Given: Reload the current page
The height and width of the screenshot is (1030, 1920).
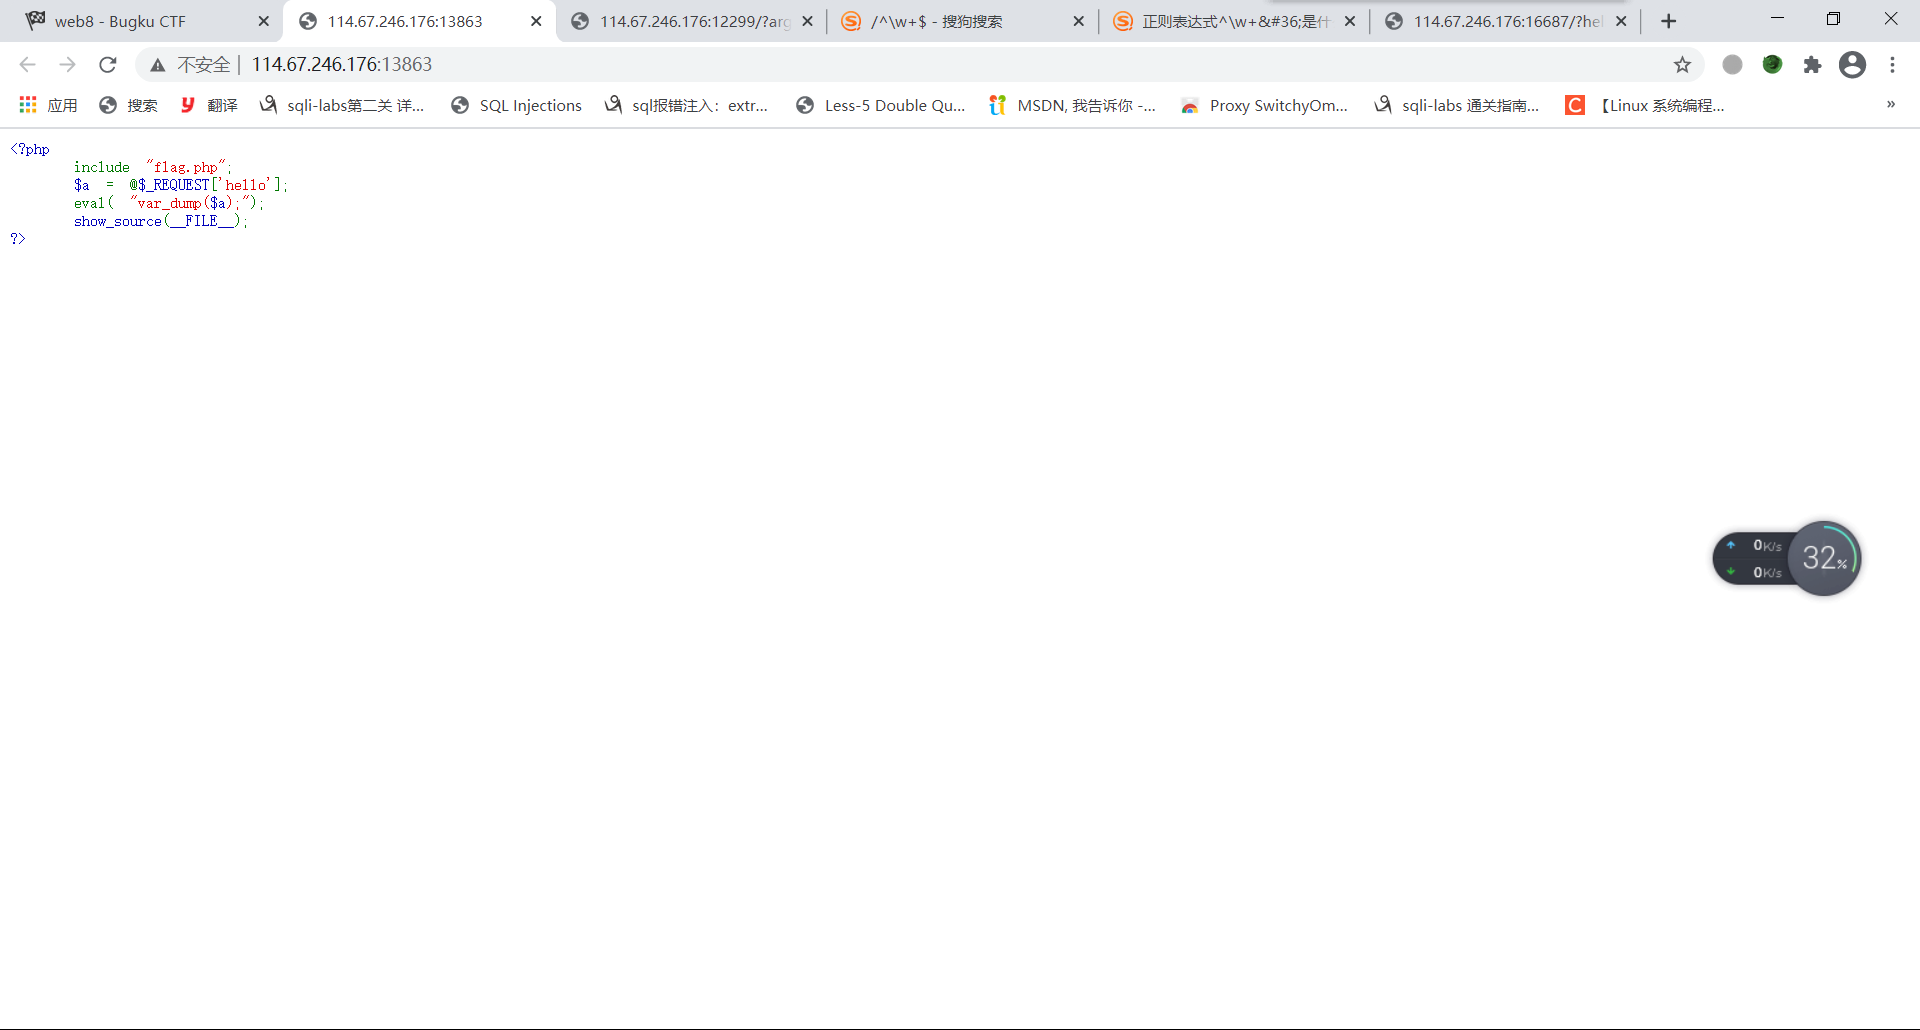Looking at the screenshot, I should tap(108, 65).
